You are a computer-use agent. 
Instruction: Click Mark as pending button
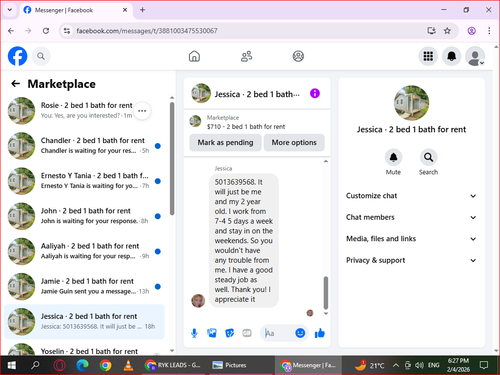225,142
